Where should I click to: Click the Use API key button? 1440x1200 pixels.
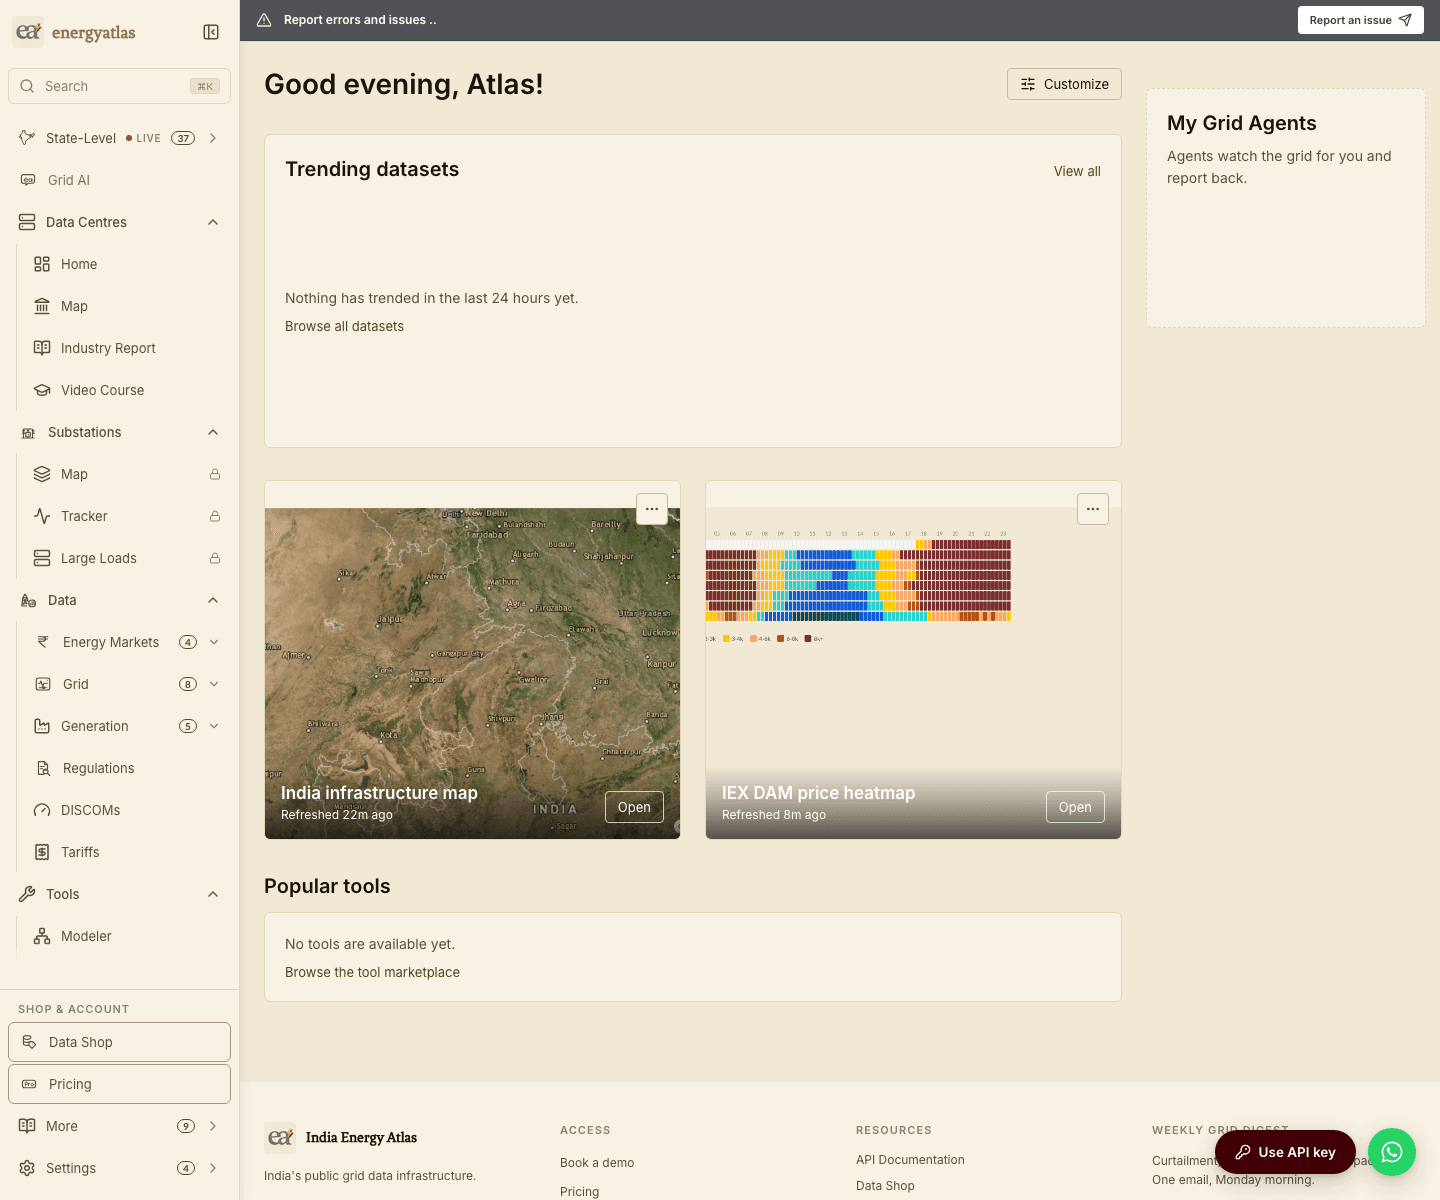[1285, 1152]
